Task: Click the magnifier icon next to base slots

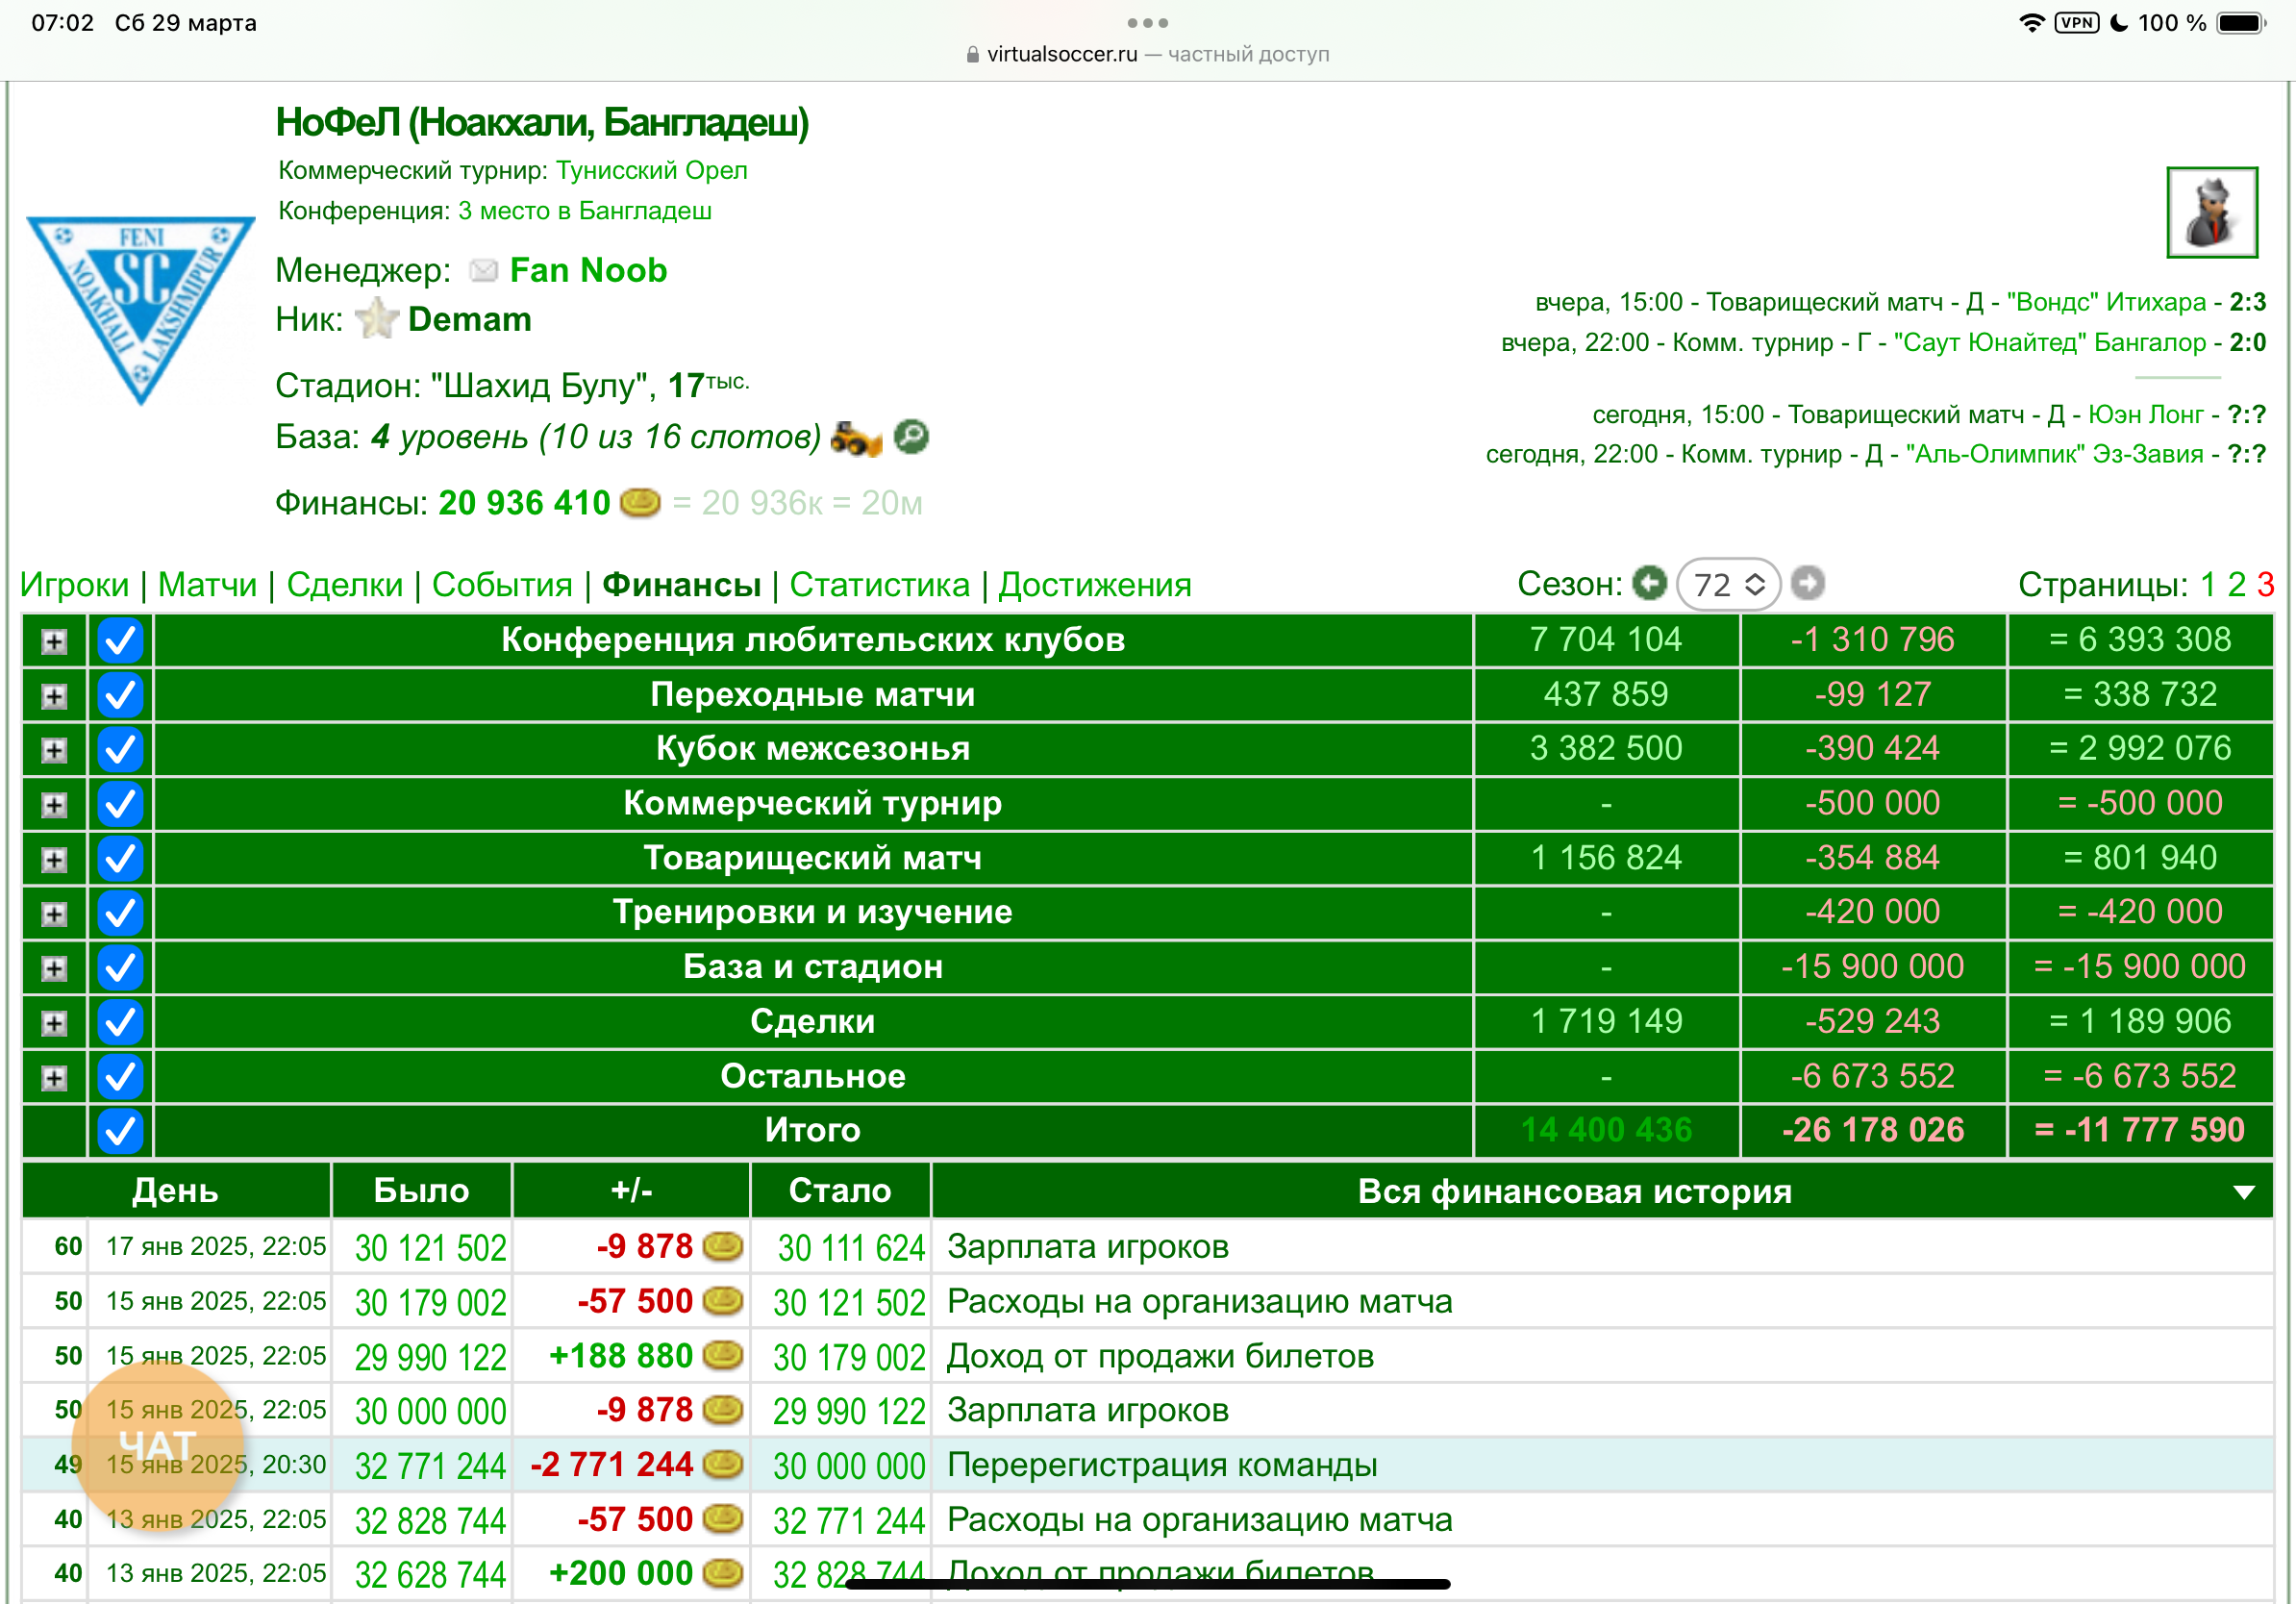Action: [x=911, y=437]
